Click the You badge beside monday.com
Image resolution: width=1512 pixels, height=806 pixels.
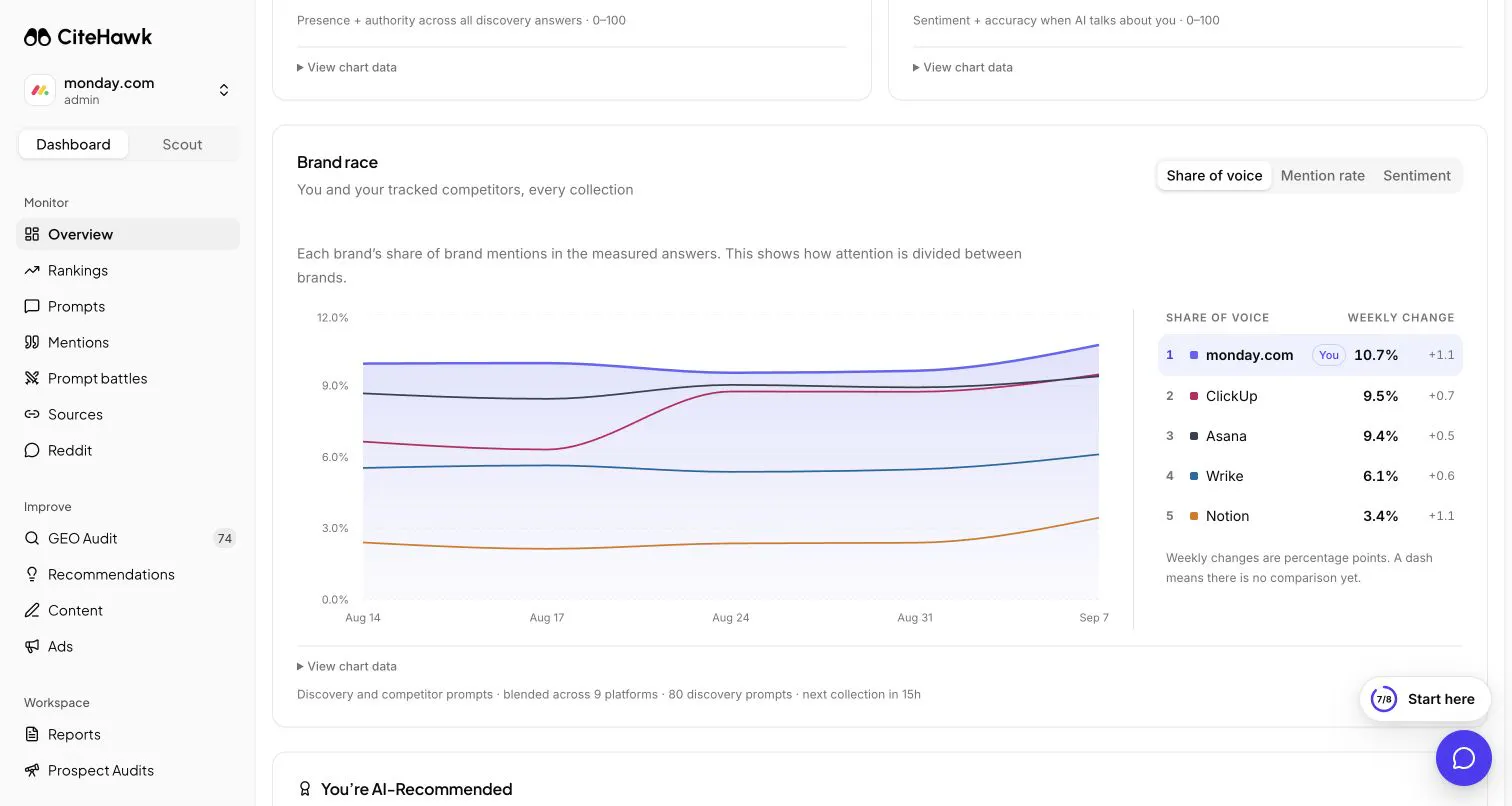pyautogui.click(x=1329, y=355)
